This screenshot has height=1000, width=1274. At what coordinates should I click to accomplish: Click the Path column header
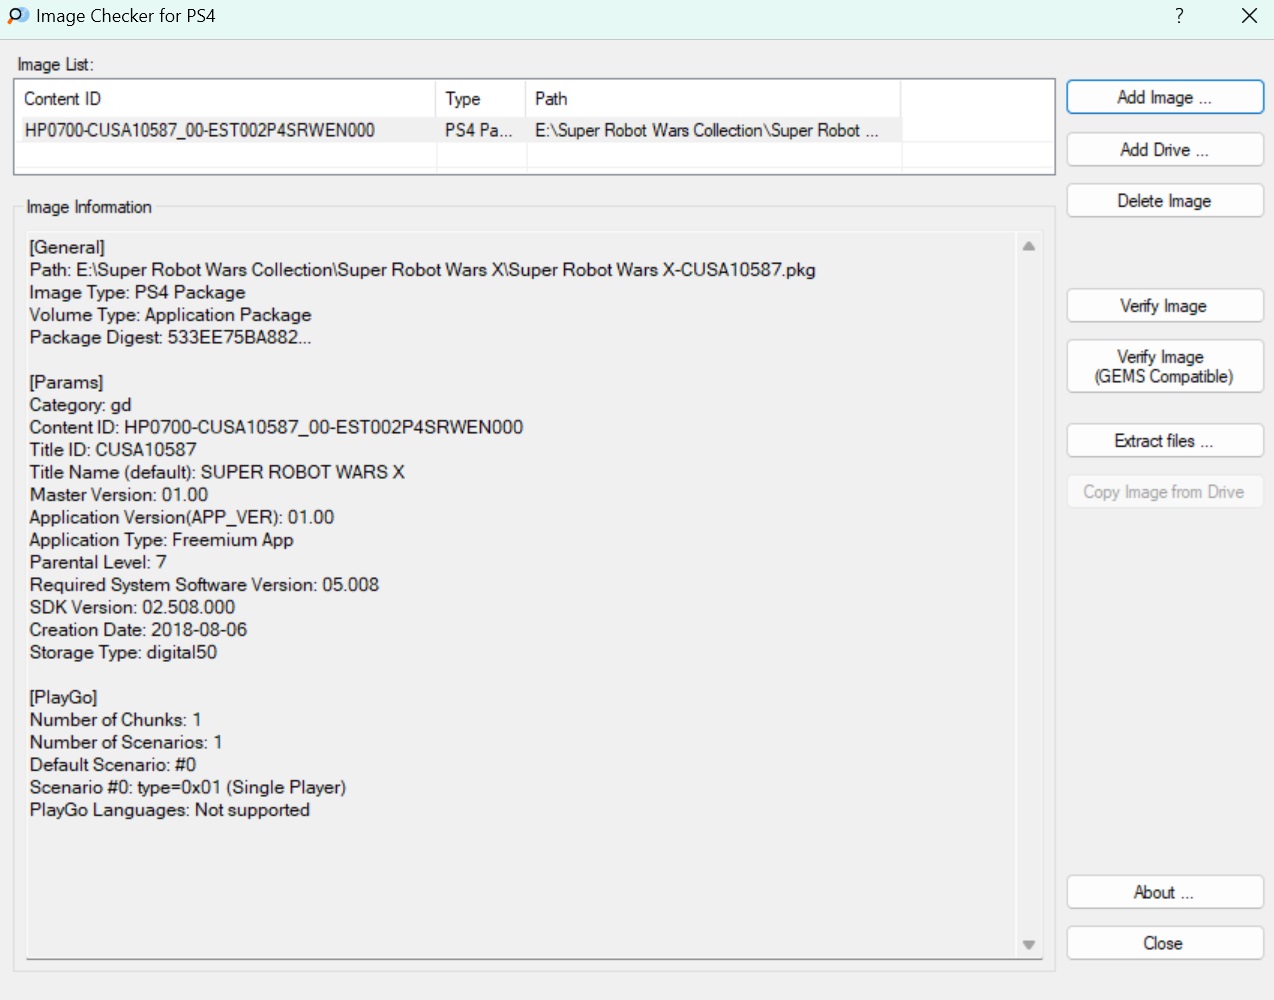click(x=712, y=99)
